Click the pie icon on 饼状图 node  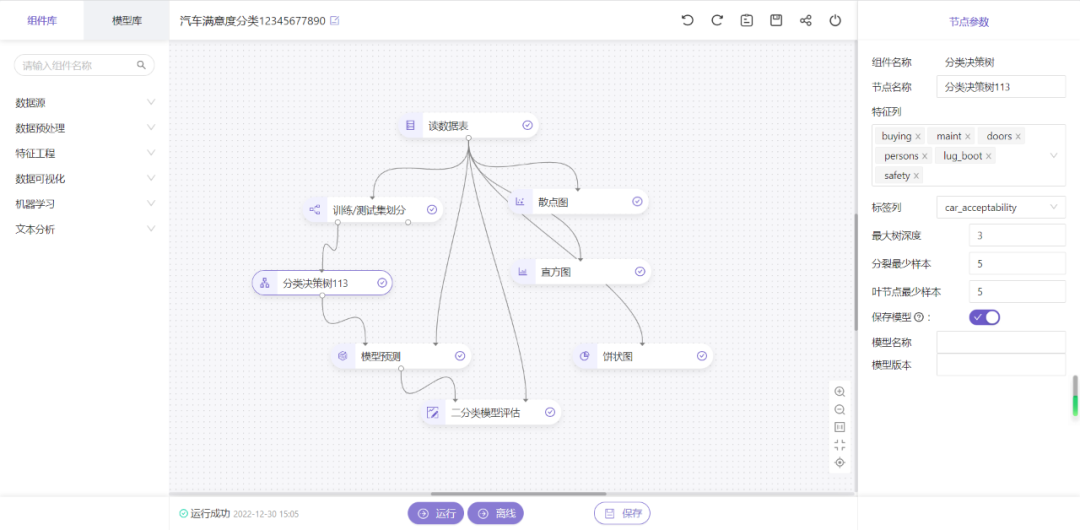585,356
